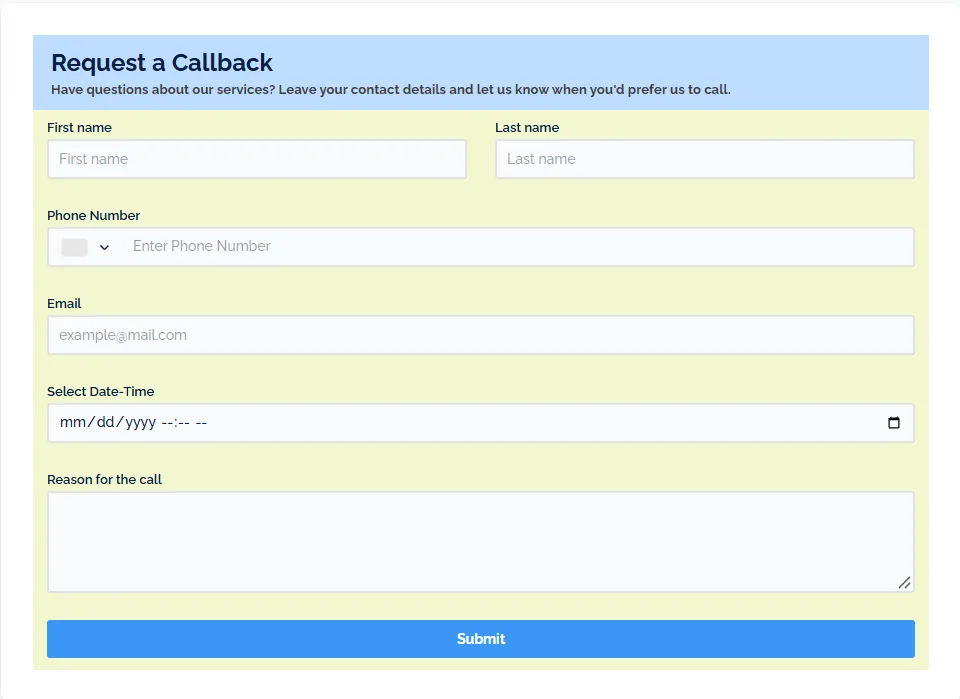Click the 'Request a Callback' heading

pos(162,63)
